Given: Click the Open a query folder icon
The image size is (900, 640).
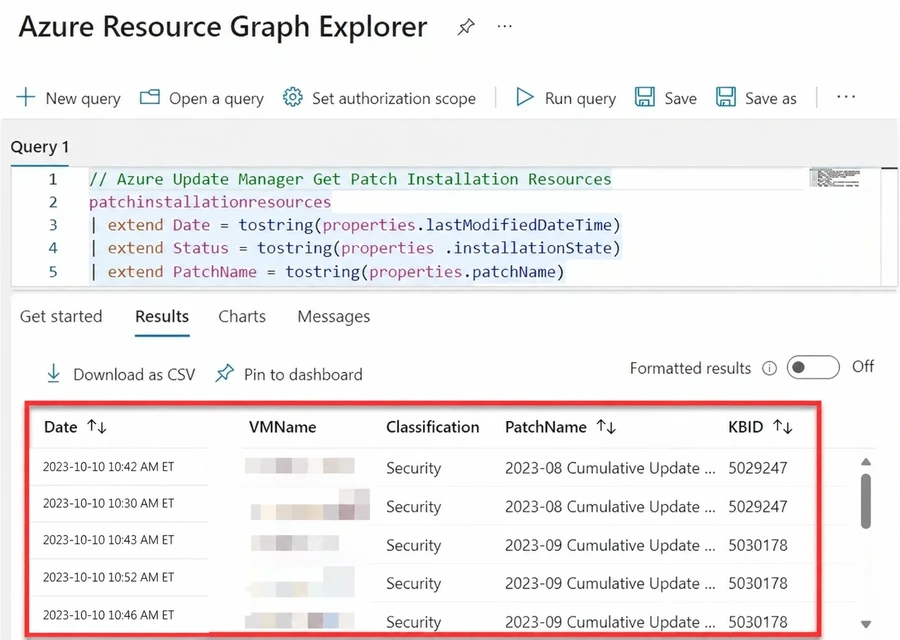Looking at the screenshot, I should pos(150,97).
